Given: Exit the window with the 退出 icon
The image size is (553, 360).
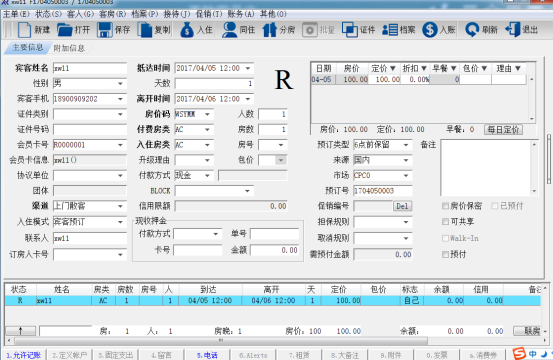Looking at the screenshot, I should [512, 30].
